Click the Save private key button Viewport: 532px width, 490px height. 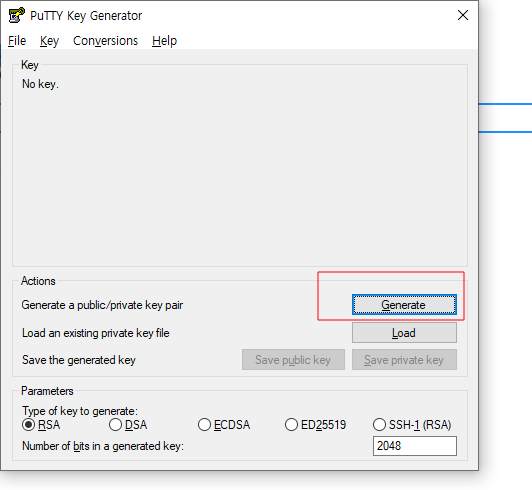tap(404, 360)
